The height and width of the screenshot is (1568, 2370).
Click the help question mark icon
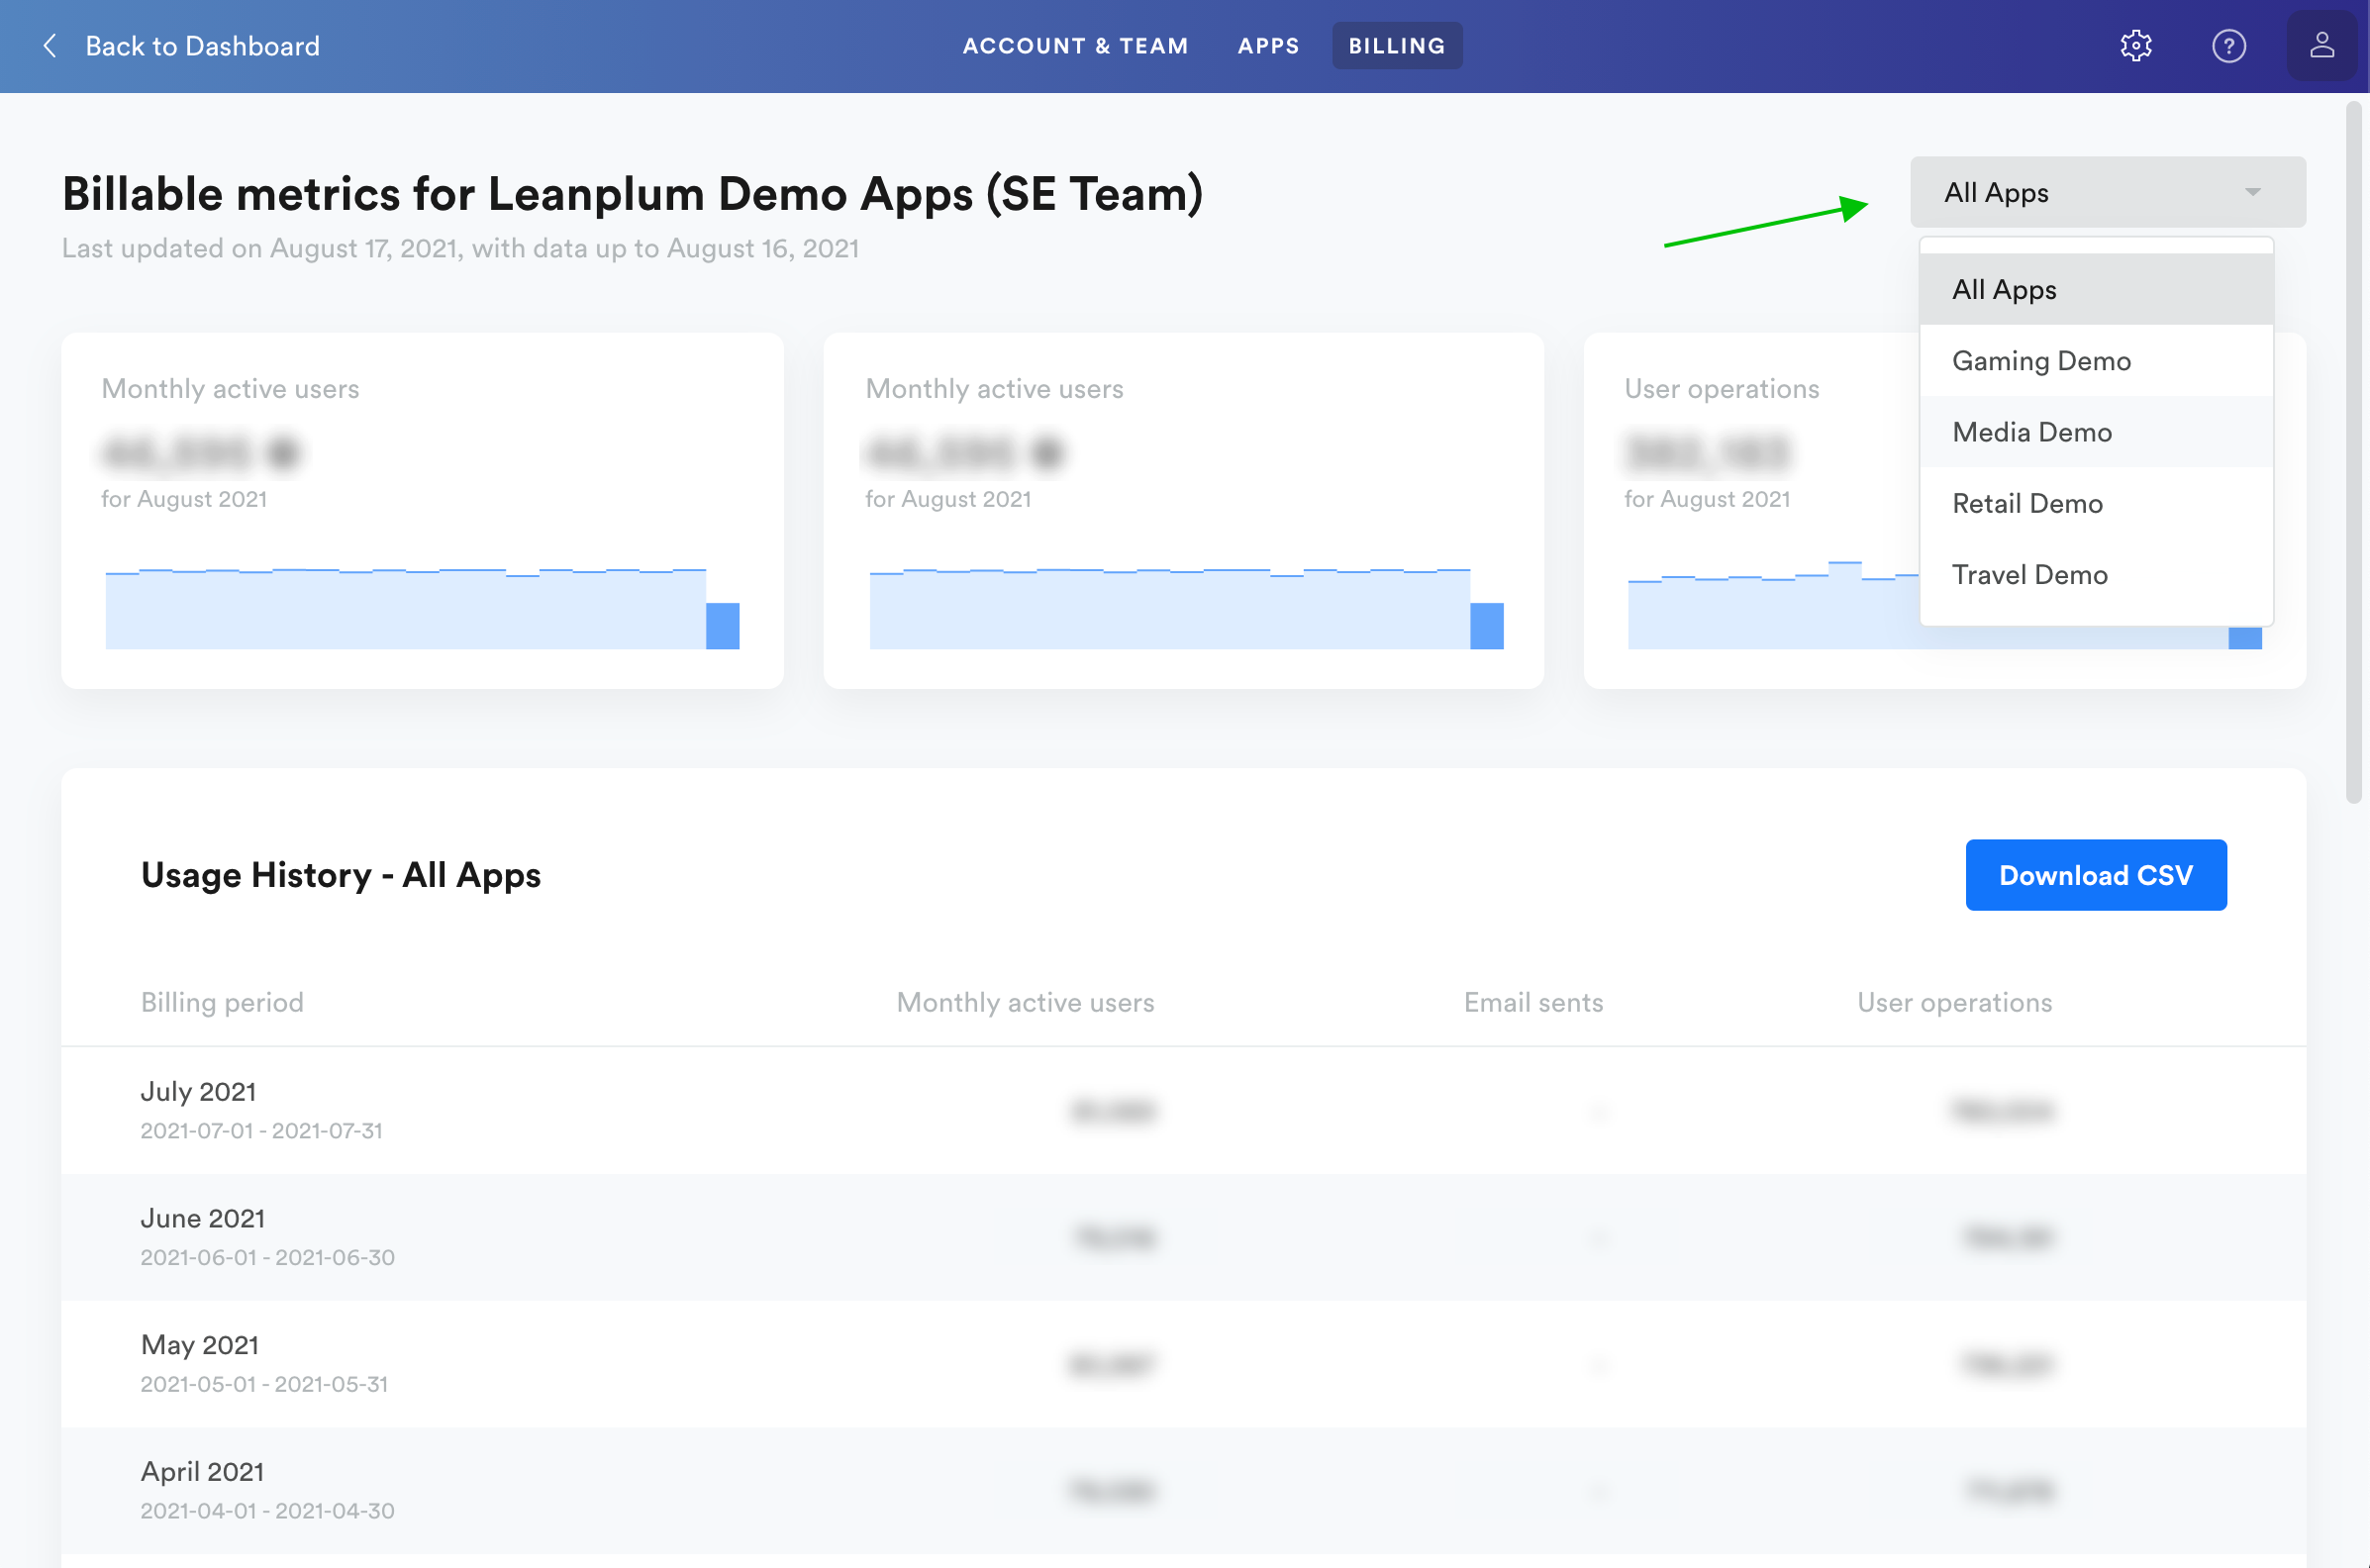tap(2228, 46)
